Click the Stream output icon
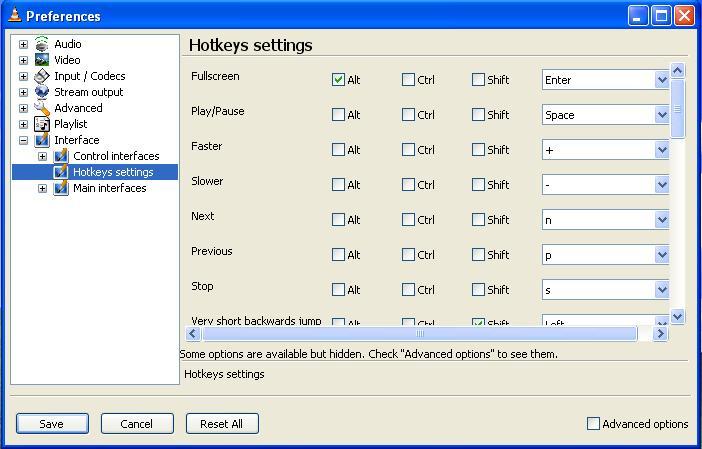This screenshot has height=449, width=702. tap(42, 92)
